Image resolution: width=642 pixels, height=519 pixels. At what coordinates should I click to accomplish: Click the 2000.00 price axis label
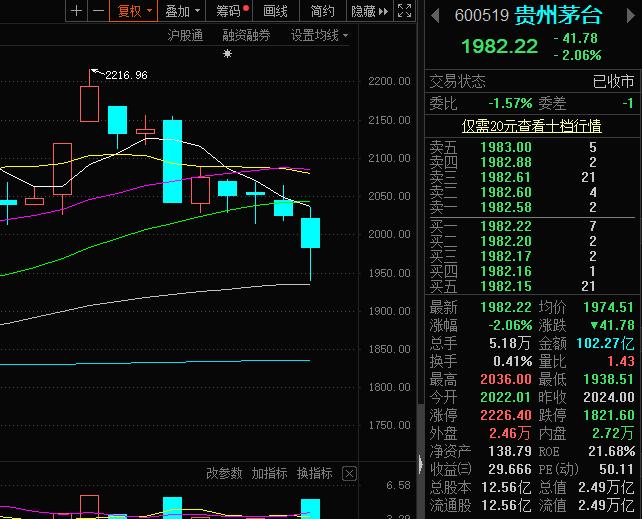tap(389, 234)
